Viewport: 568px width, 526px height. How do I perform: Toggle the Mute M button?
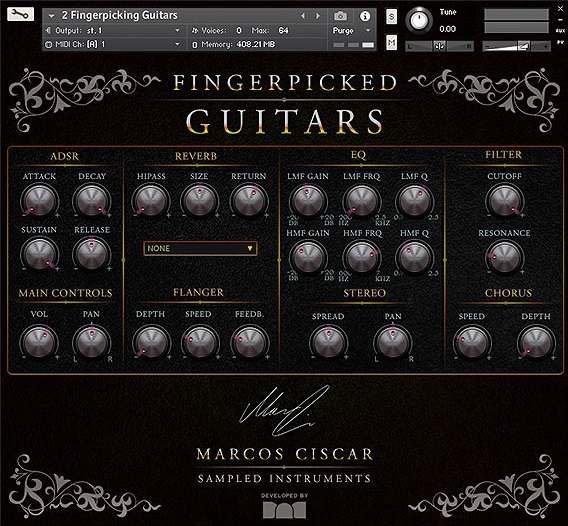(391, 43)
